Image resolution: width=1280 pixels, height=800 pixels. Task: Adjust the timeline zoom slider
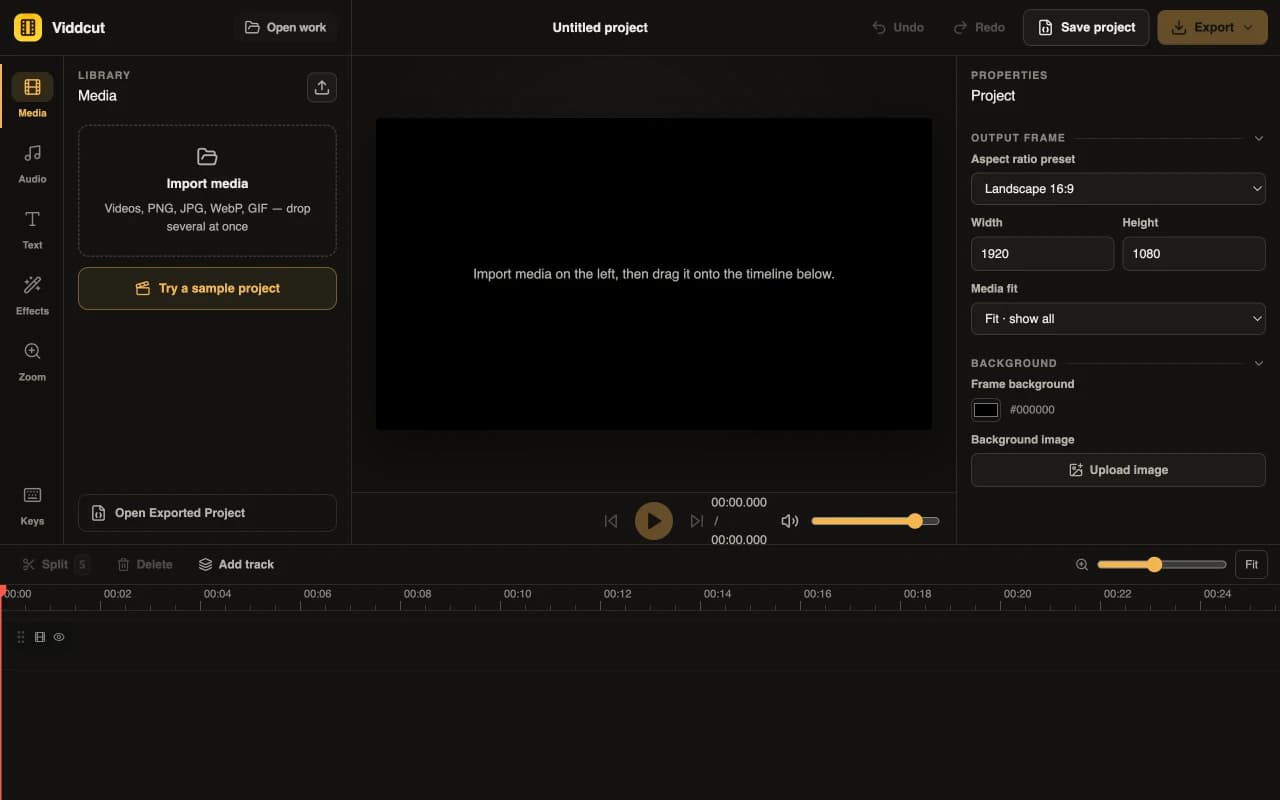coord(1162,565)
